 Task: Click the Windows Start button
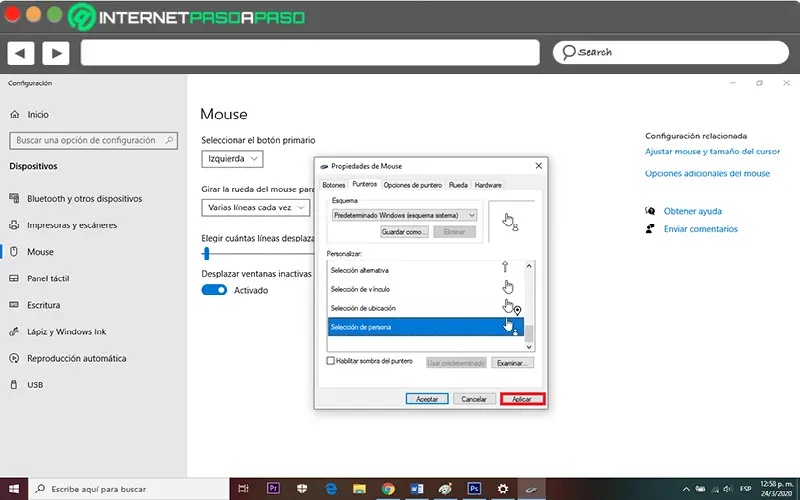pos(14,489)
